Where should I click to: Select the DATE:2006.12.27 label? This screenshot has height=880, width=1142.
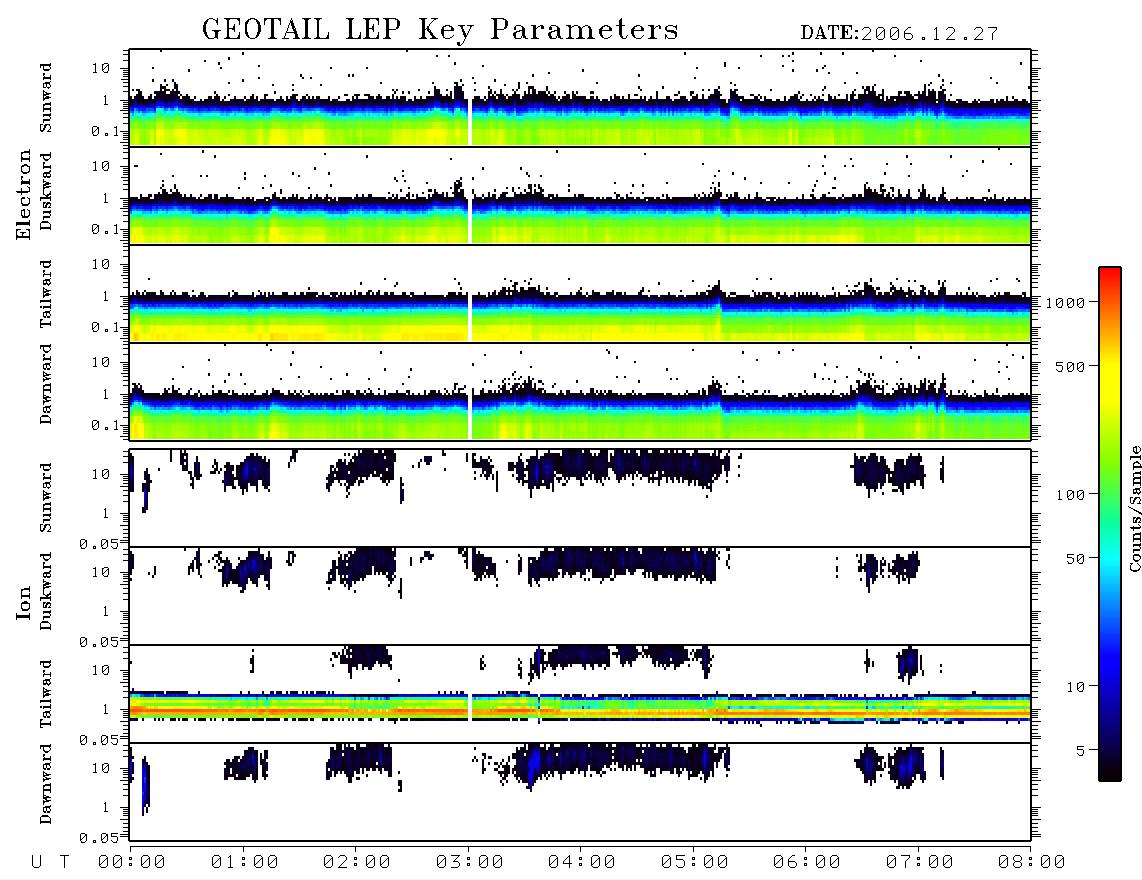coord(899,33)
